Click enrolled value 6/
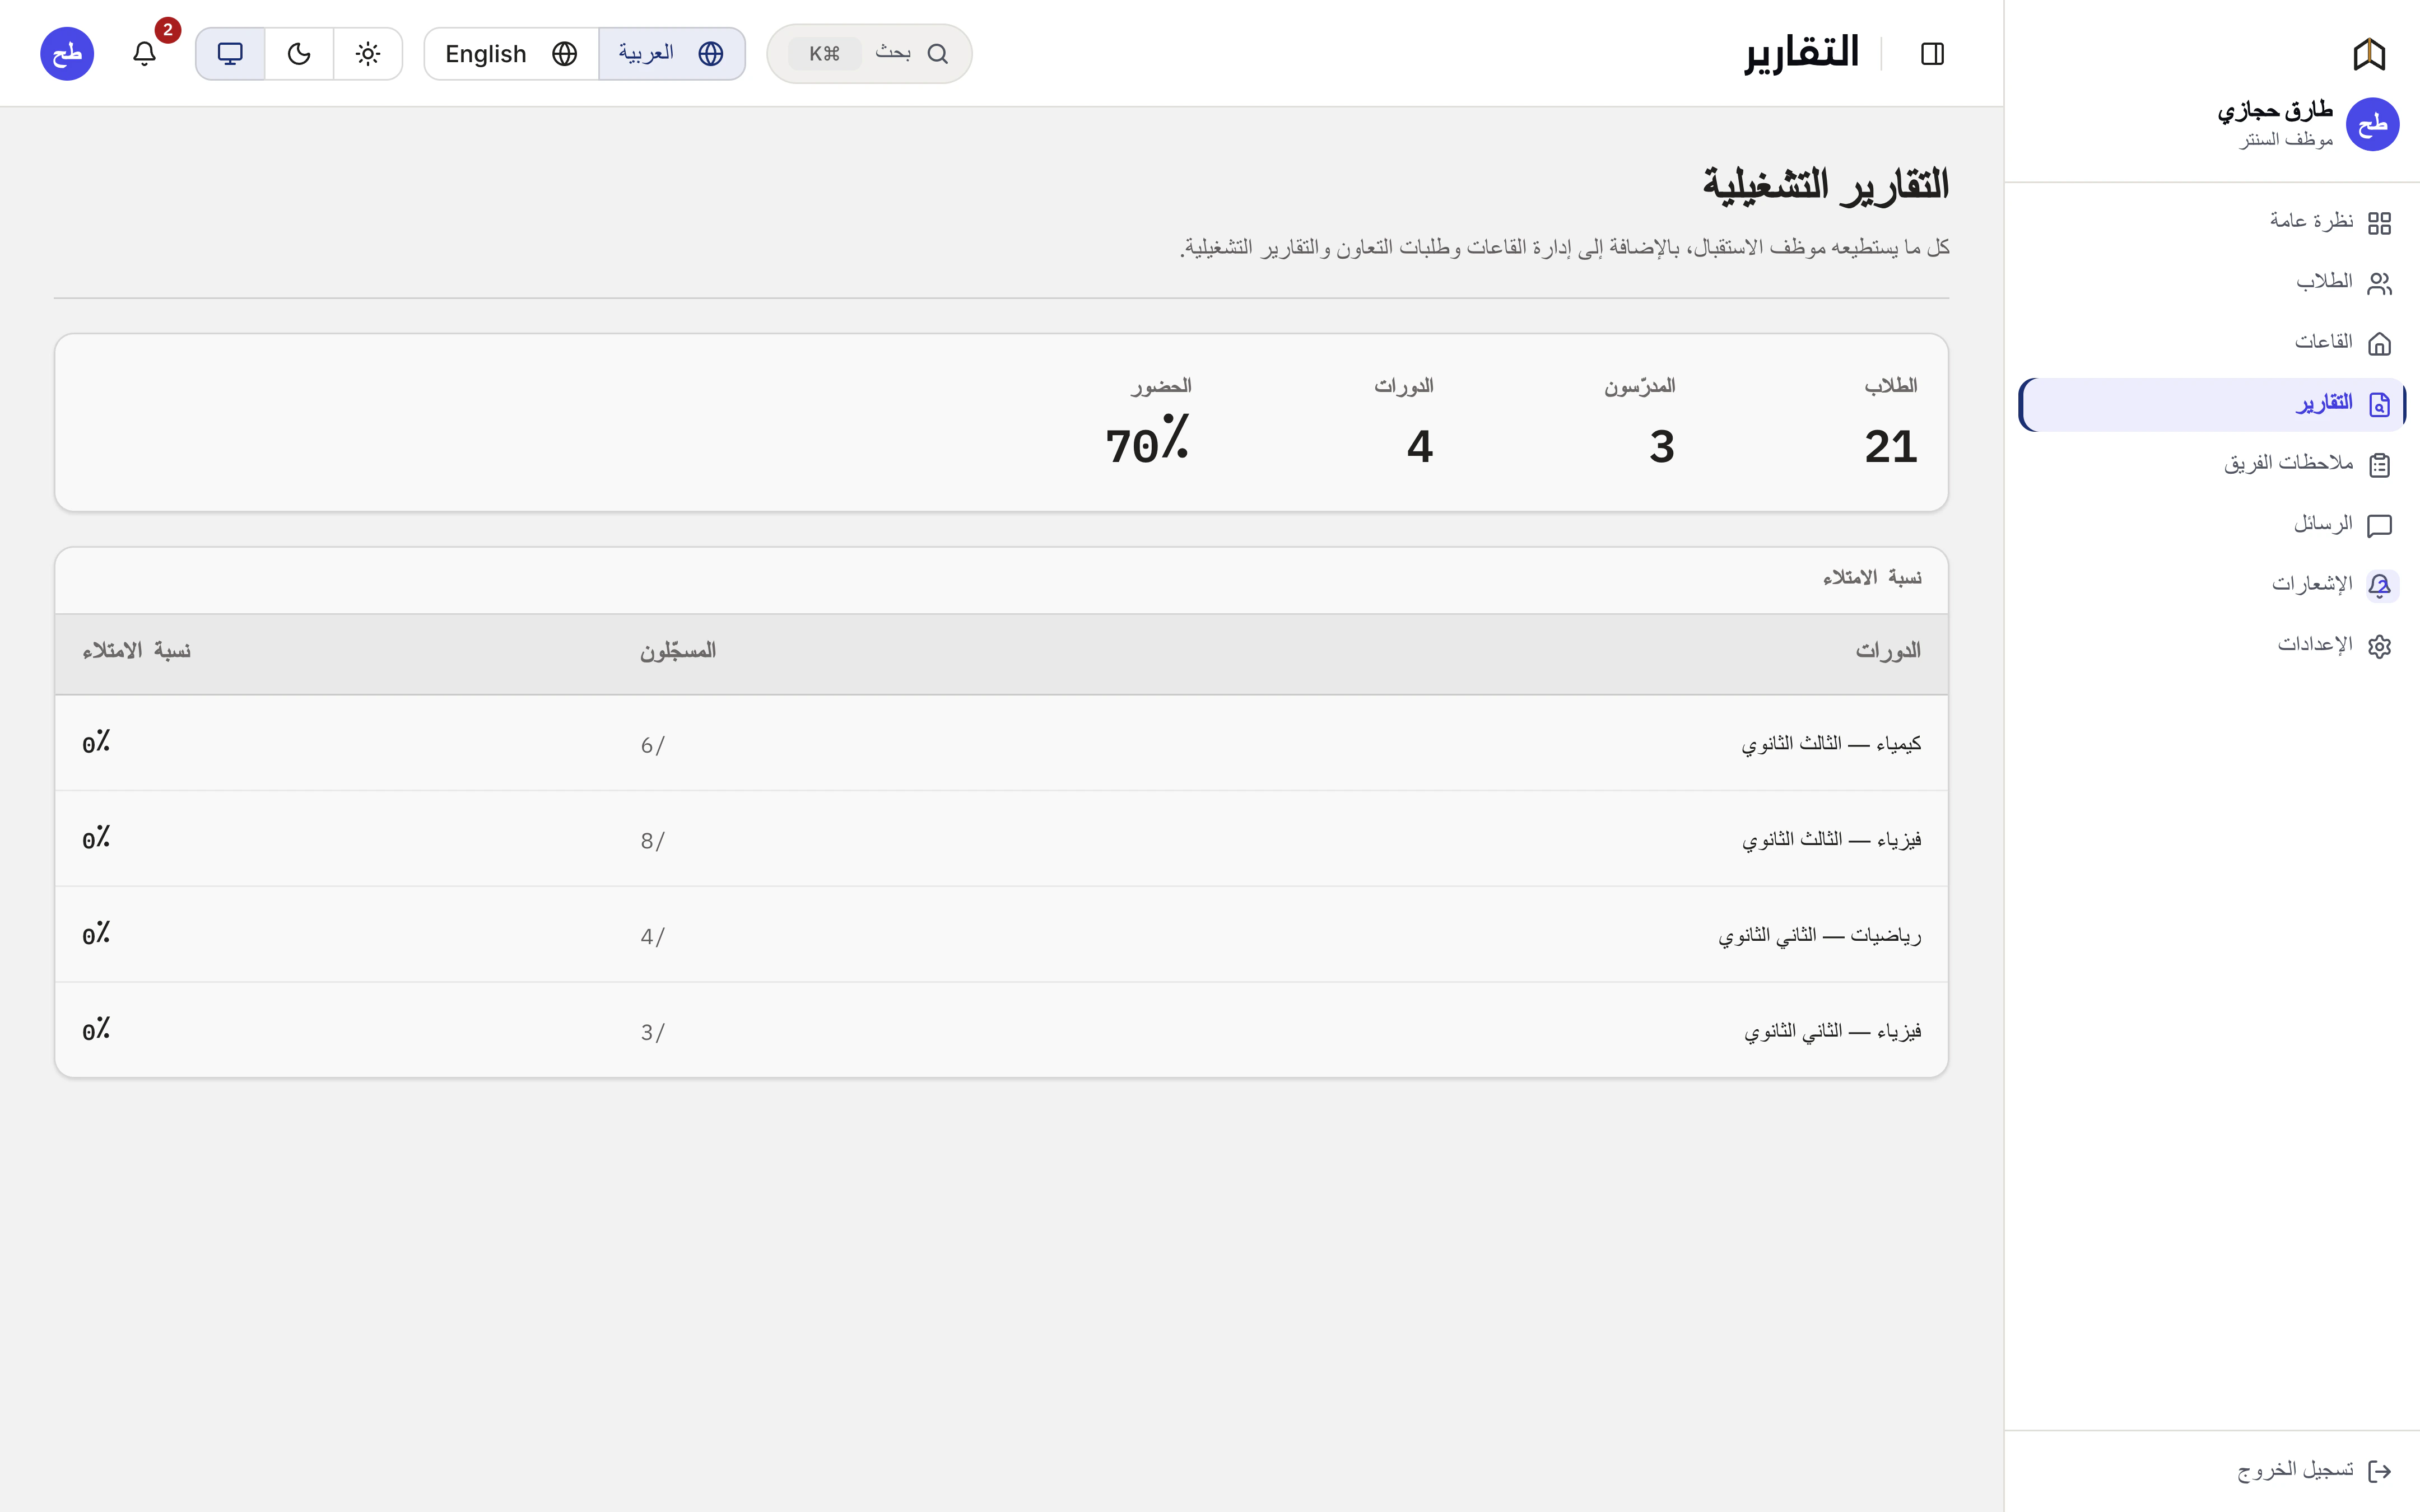 point(652,745)
